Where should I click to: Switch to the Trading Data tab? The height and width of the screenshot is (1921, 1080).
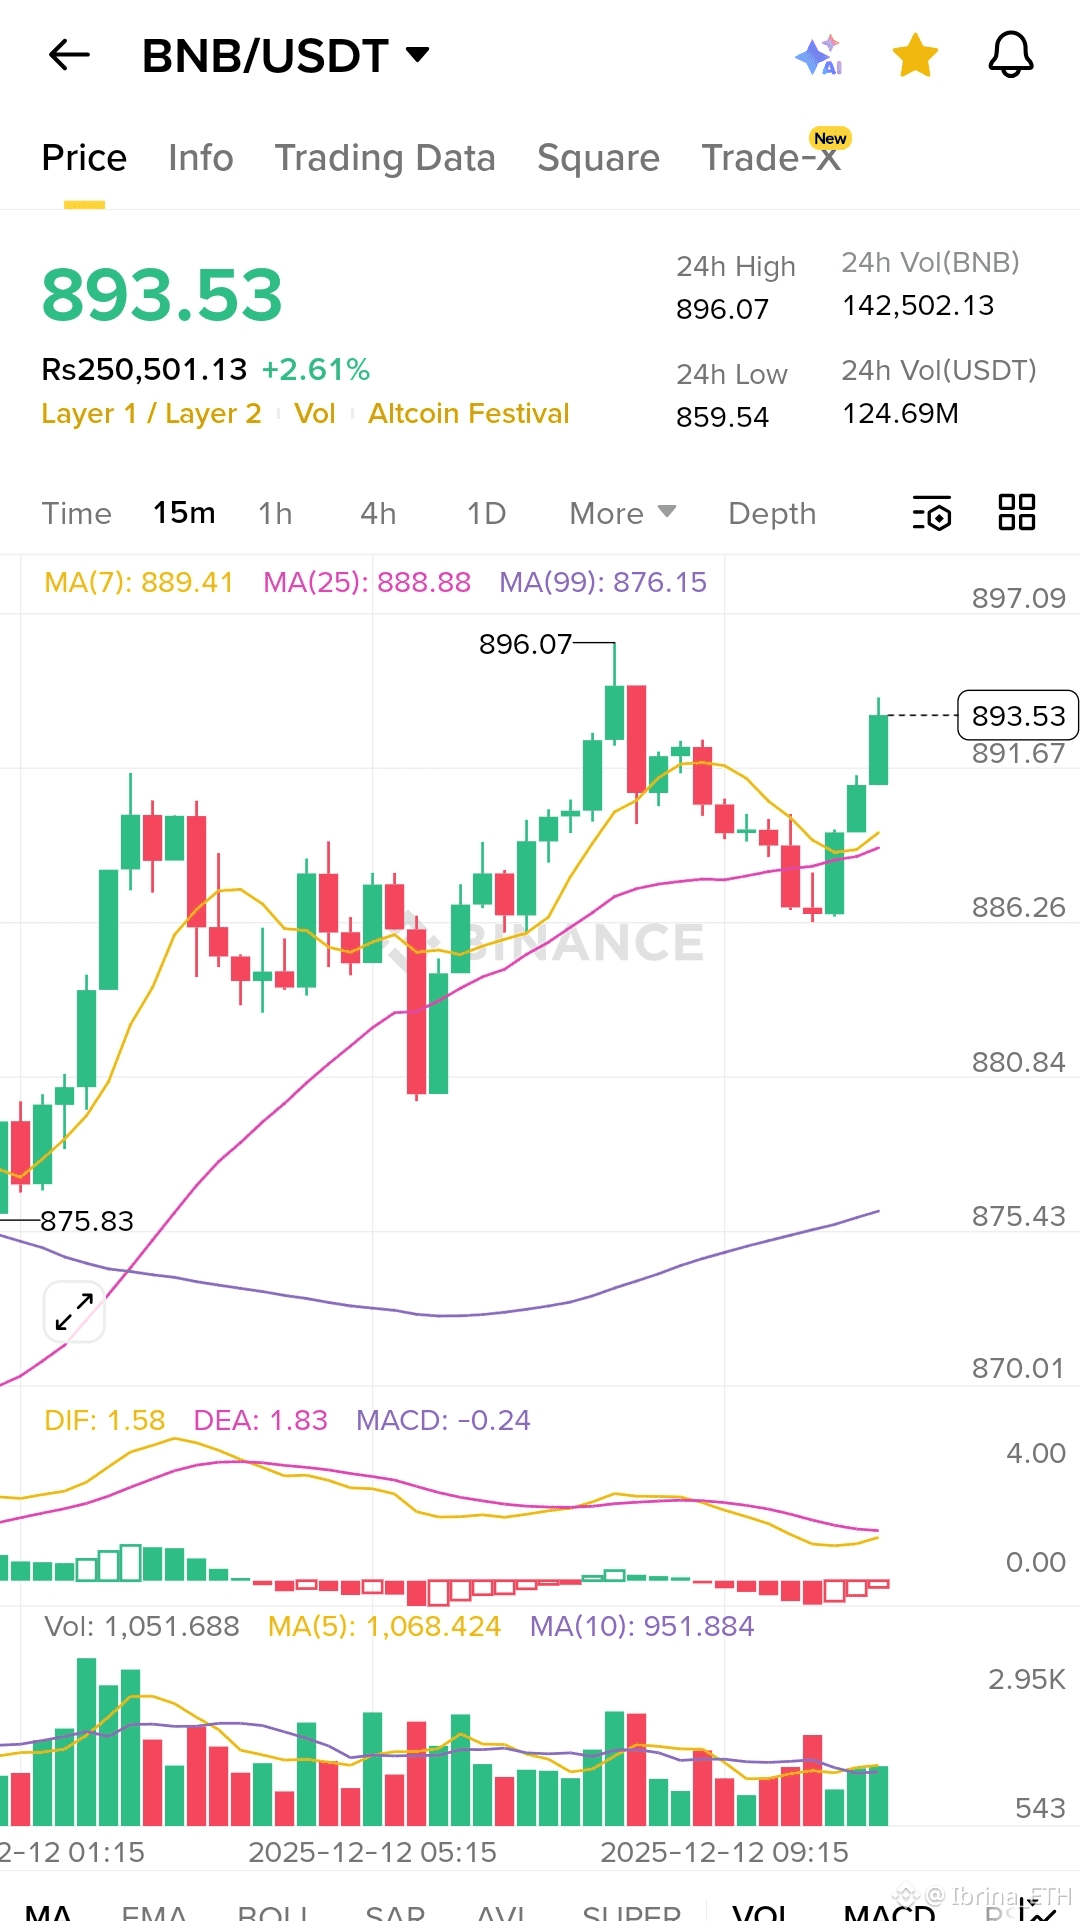pos(385,158)
